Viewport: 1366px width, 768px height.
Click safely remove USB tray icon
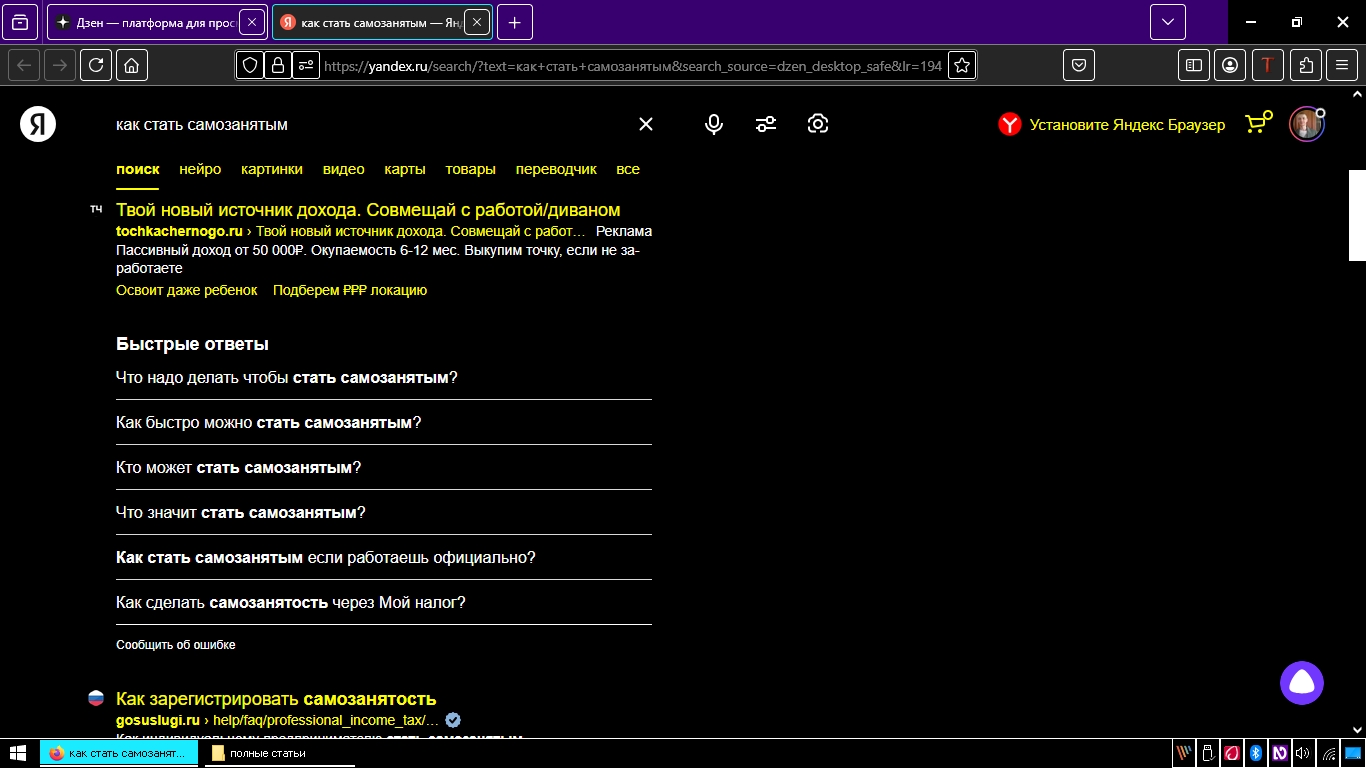1208,753
